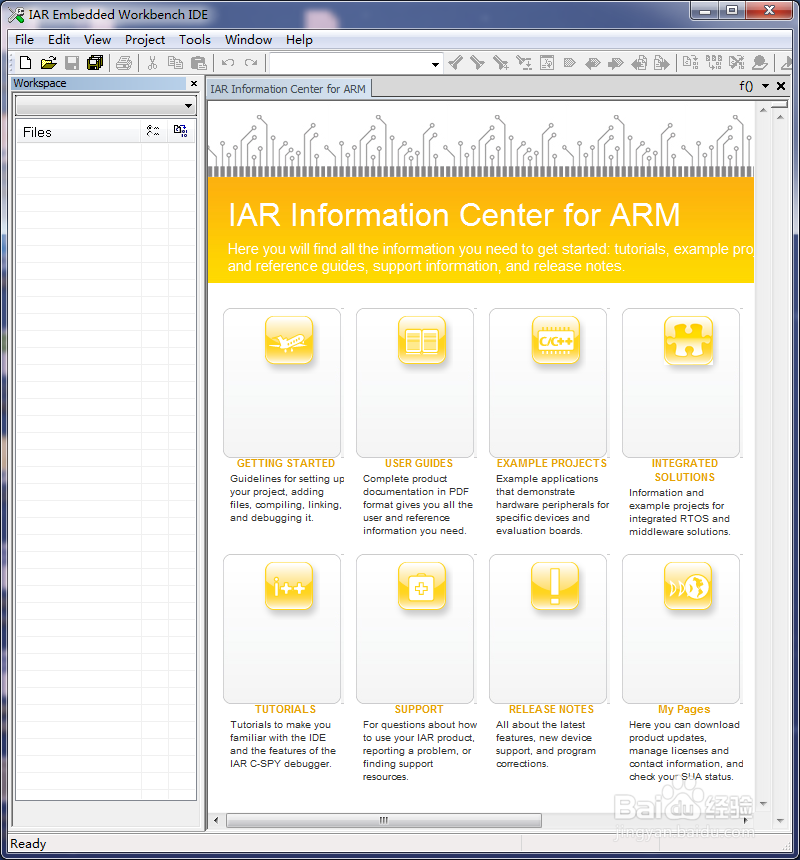Click the GETTING STARTED link text
The width and height of the screenshot is (800, 860).
(286, 463)
